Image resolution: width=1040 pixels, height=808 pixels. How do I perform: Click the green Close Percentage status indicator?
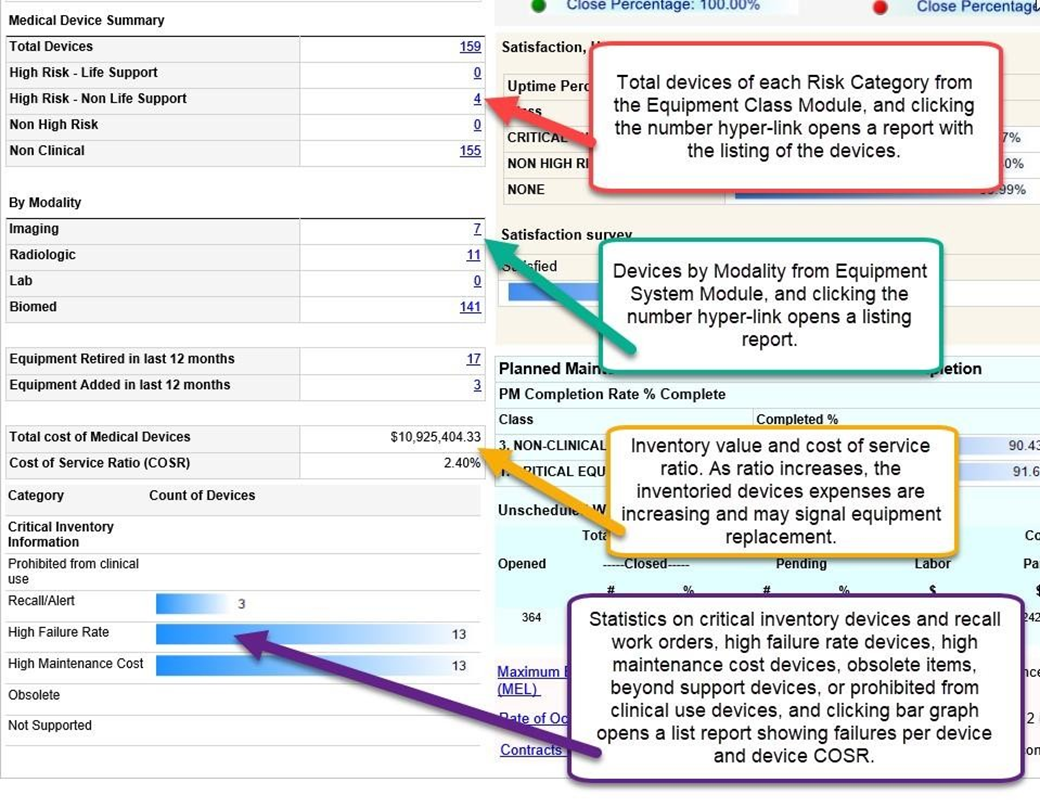pyautogui.click(x=539, y=6)
